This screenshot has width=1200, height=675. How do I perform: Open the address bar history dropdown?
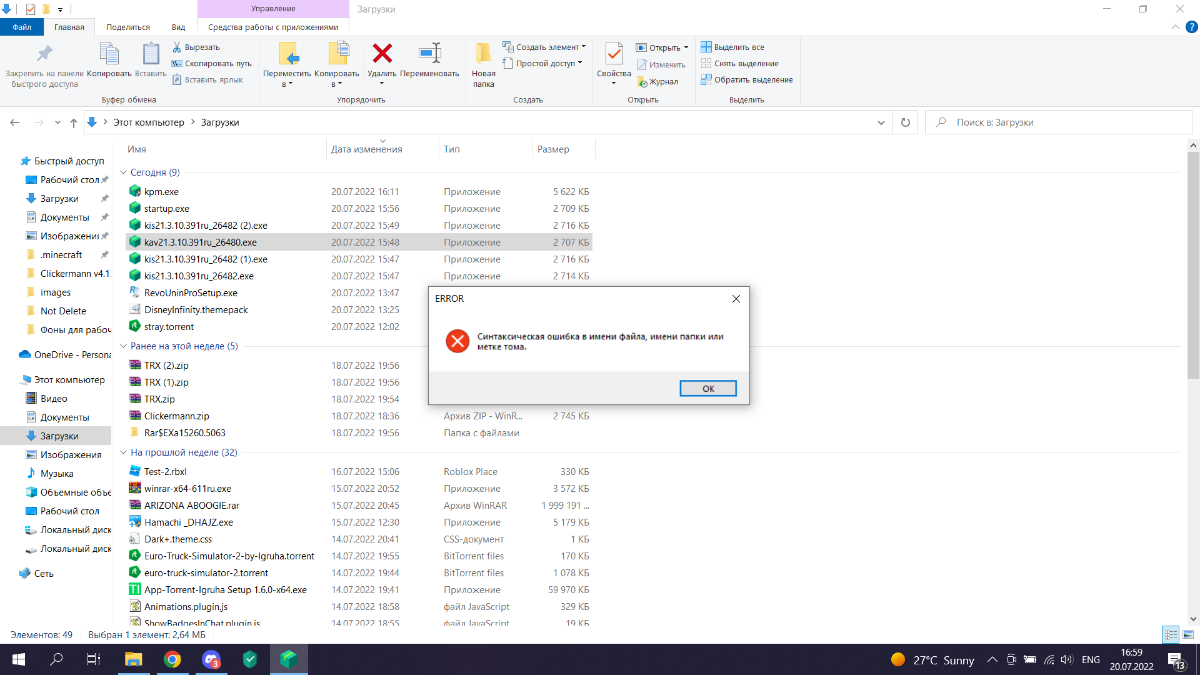click(881, 122)
